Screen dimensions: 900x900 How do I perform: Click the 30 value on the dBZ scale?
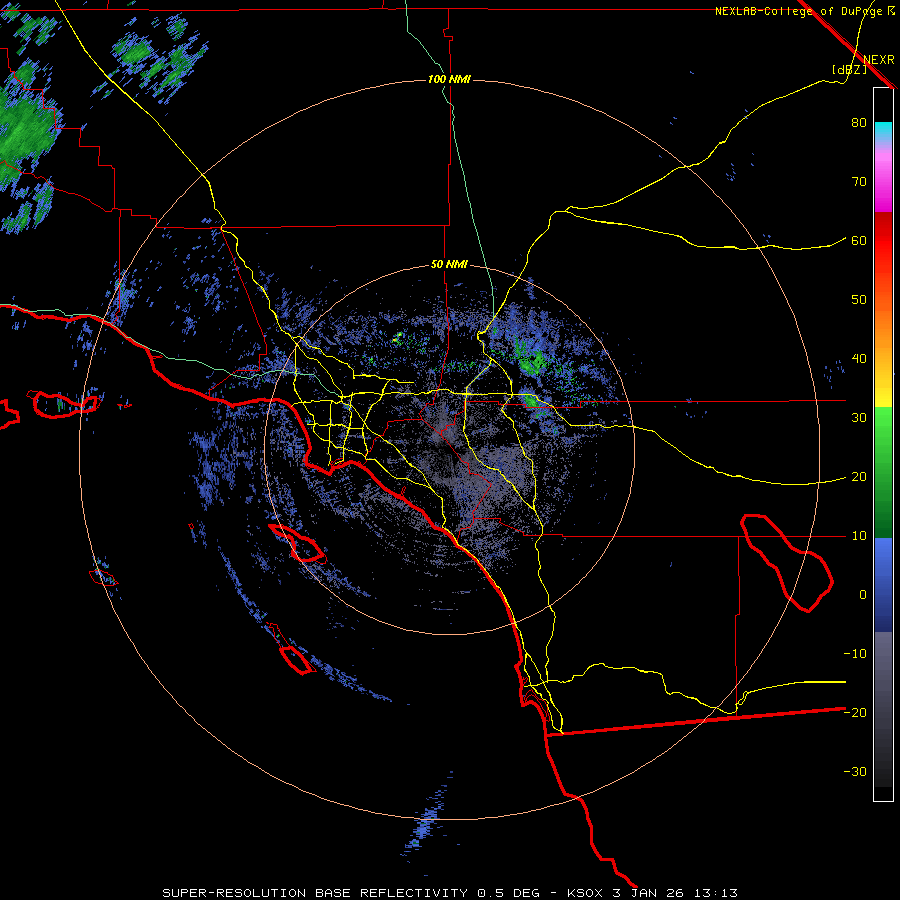[x=859, y=418]
